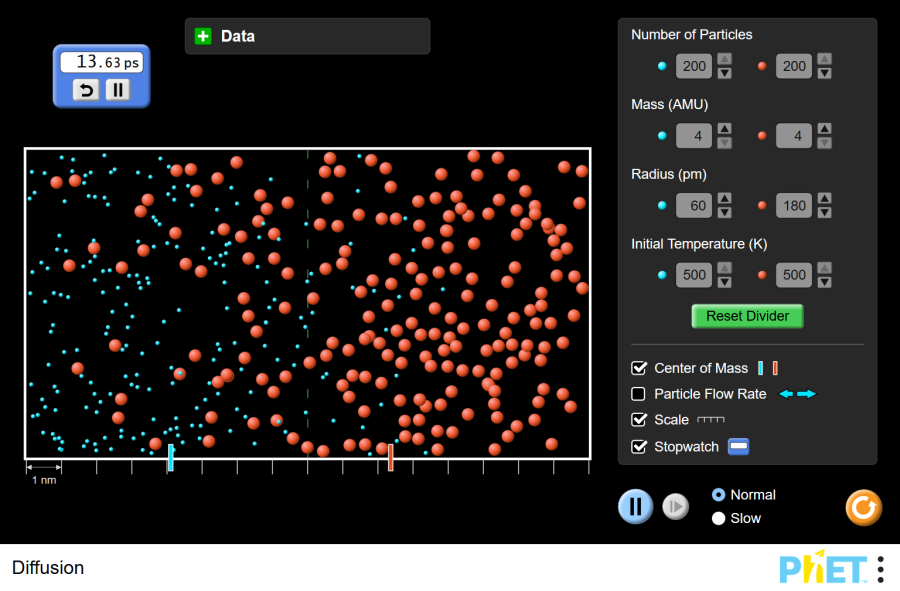
Task: Click the Diffusion screen title
Action: [x=48, y=567]
